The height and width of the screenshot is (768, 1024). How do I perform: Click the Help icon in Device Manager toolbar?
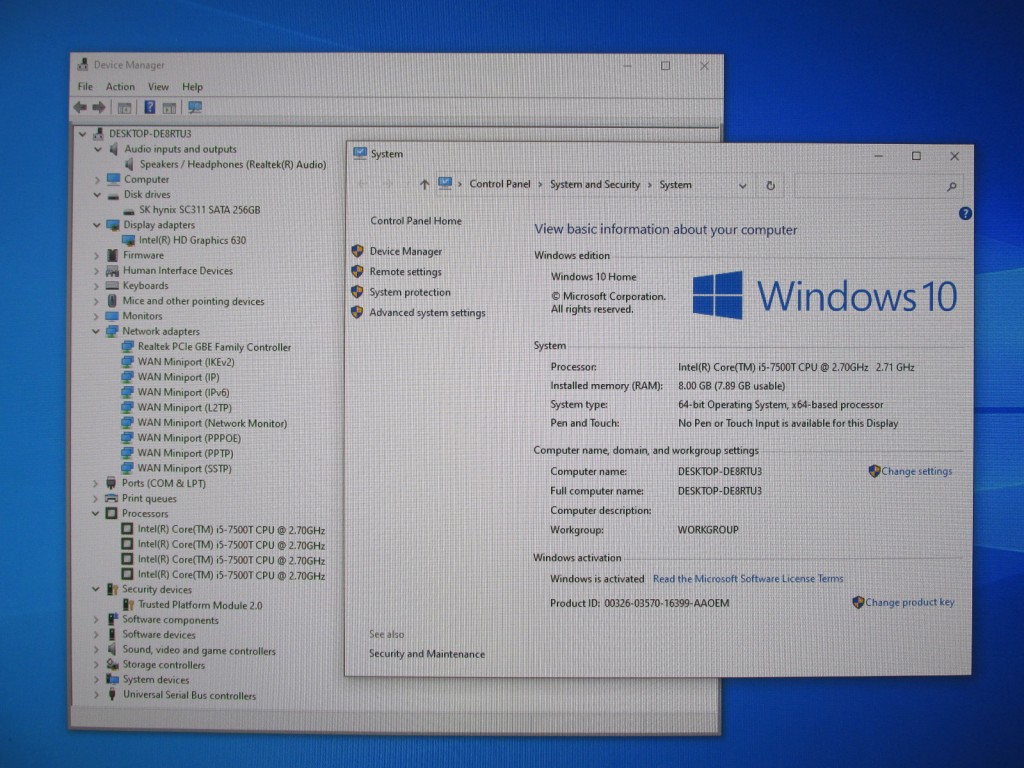tap(150, 107)
